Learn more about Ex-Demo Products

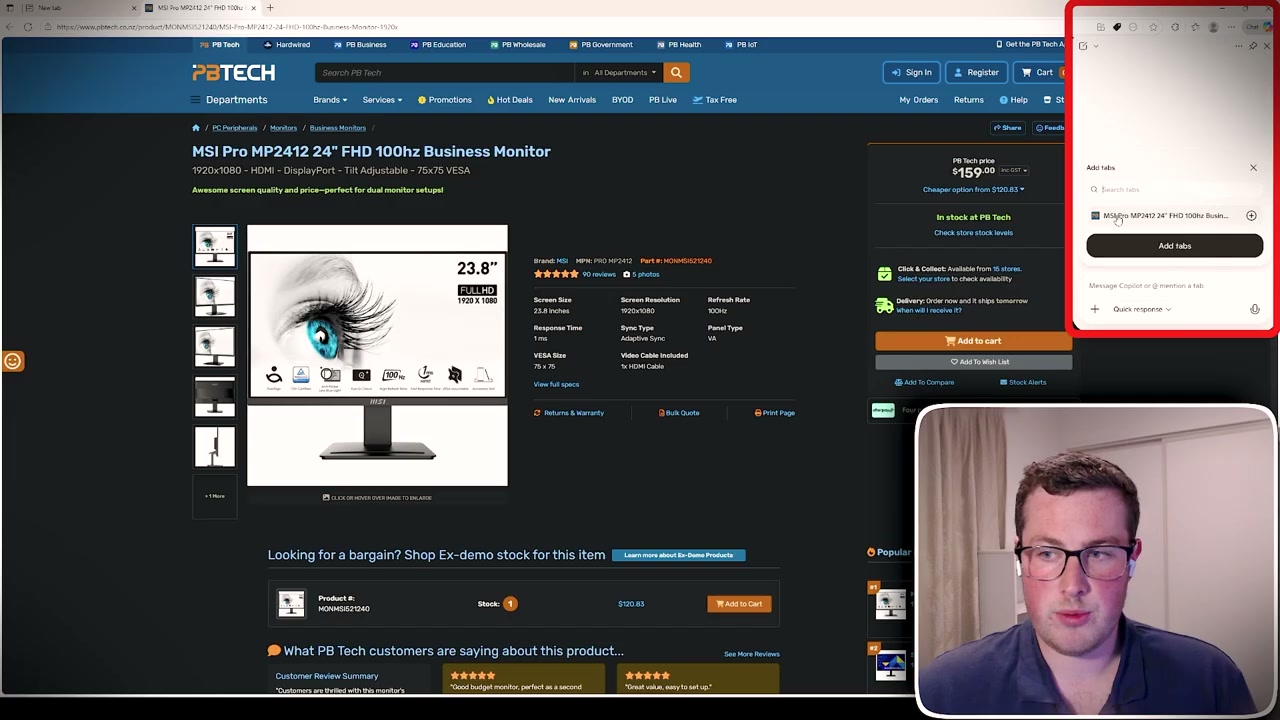679,555
